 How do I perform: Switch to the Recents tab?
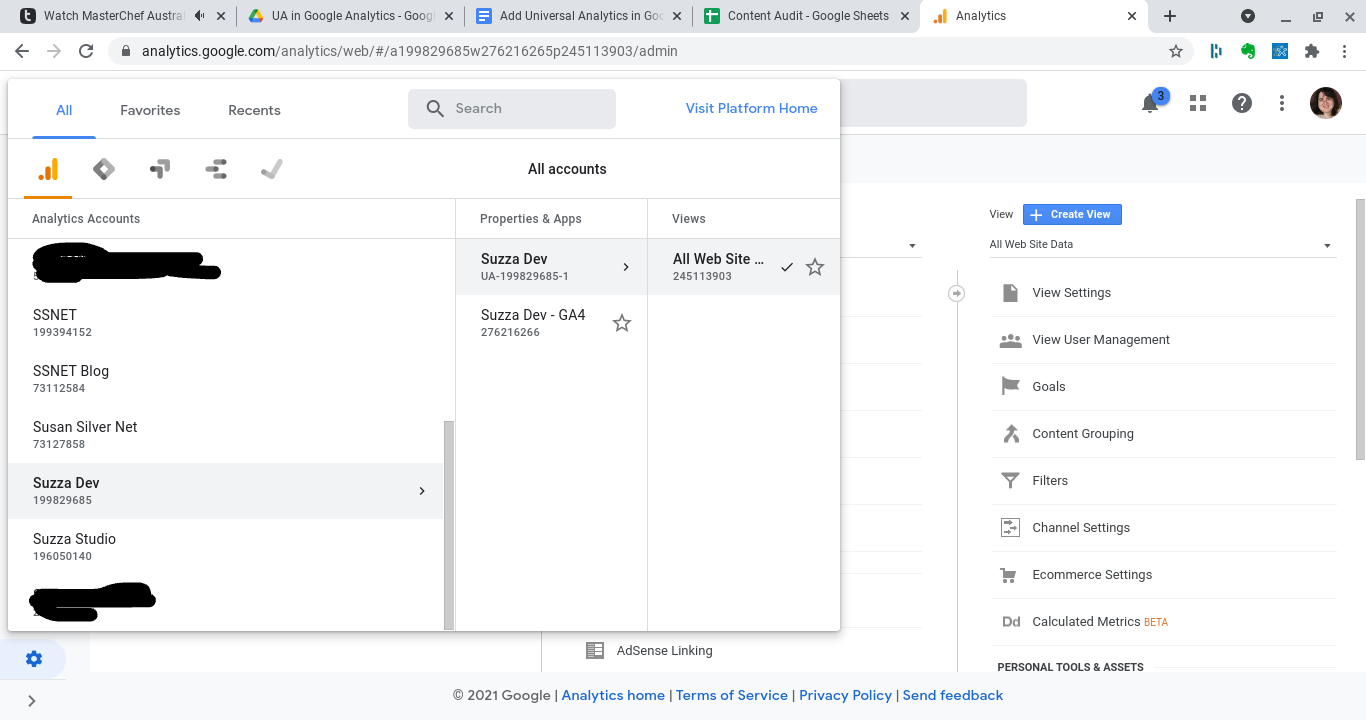tap(254, 110)
